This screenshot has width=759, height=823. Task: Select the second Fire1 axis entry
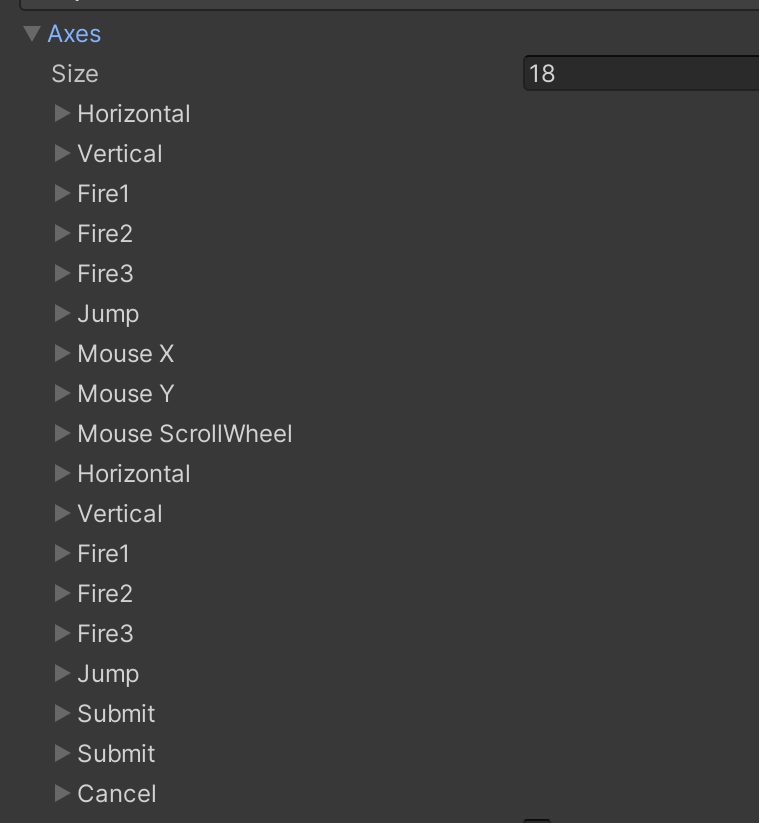(x=103, y=554)
